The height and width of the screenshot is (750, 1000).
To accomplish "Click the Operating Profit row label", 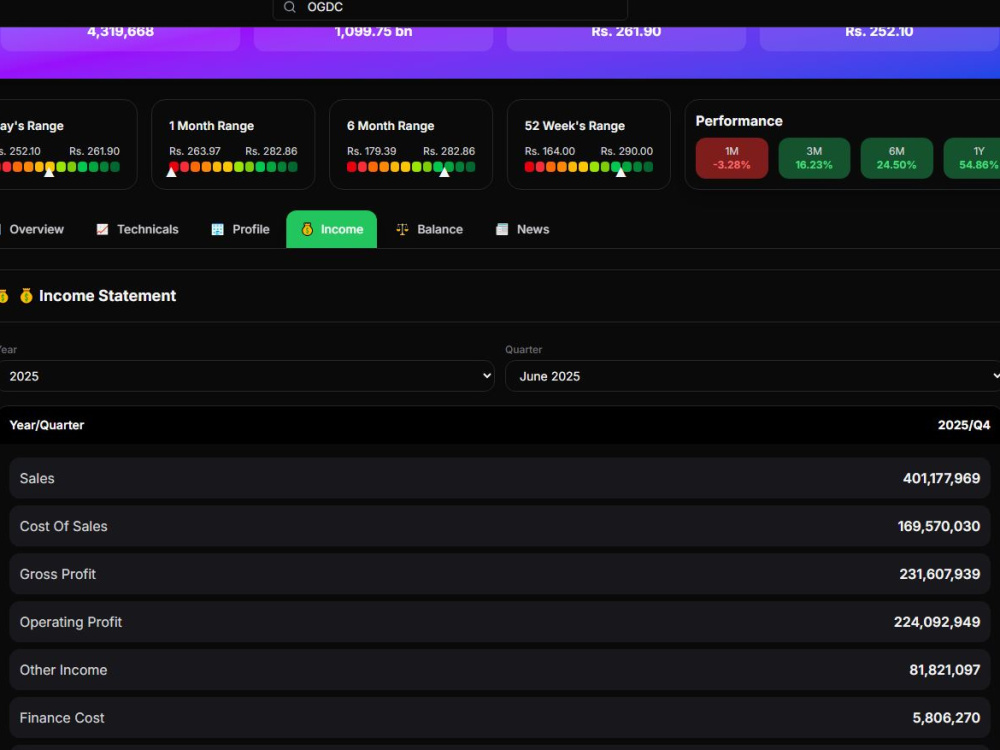I will 71,622.
